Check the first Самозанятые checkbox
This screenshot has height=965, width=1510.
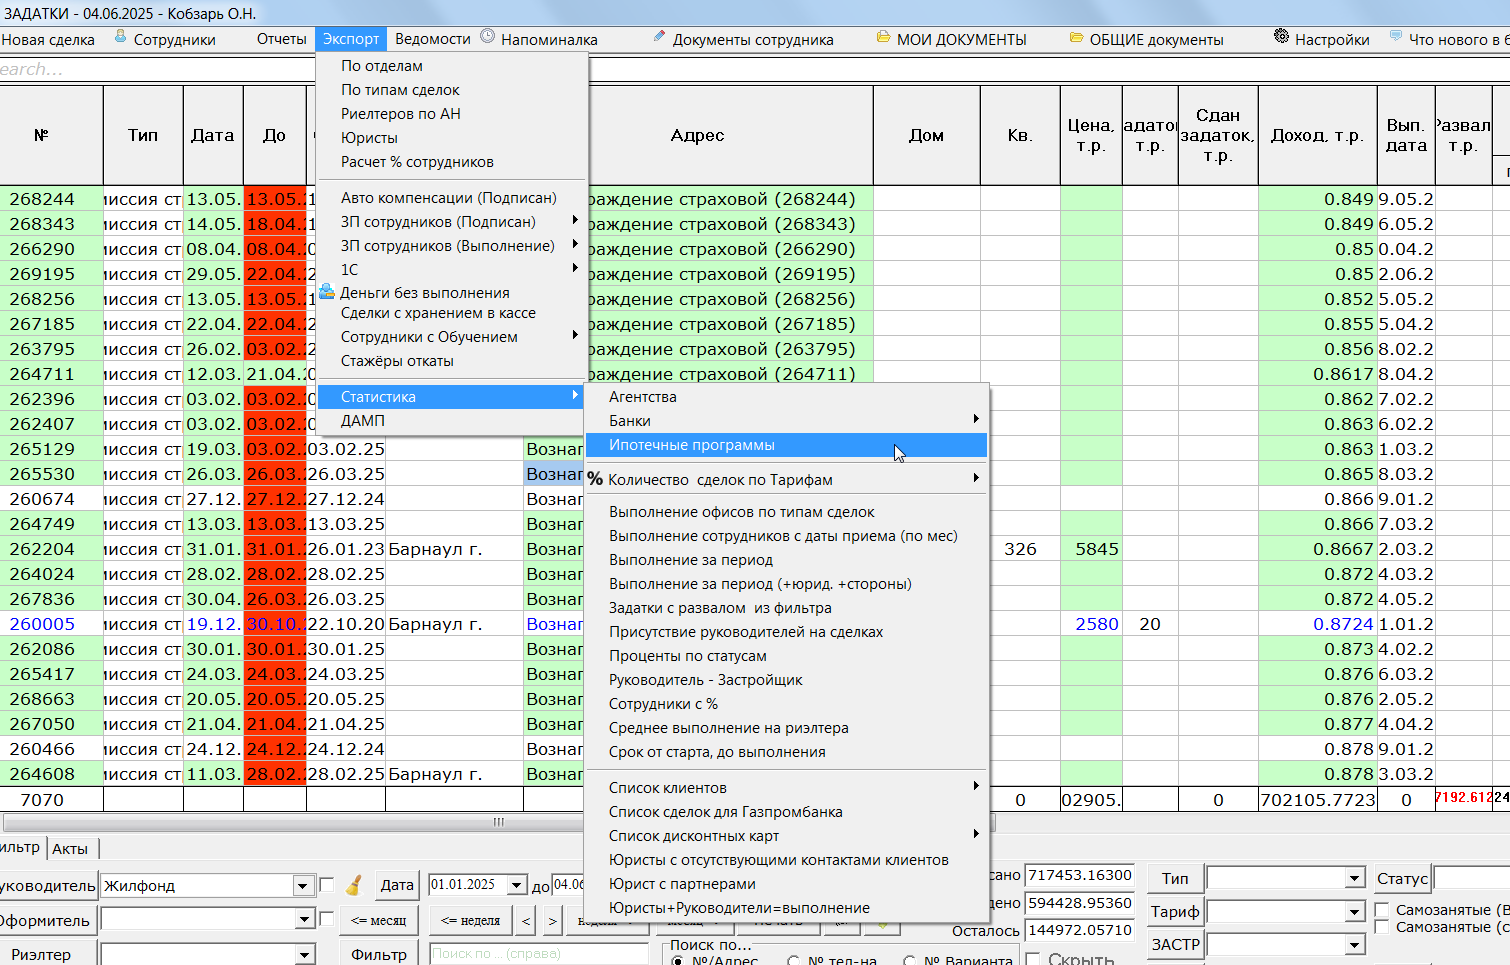click(x=1382, y=910)
